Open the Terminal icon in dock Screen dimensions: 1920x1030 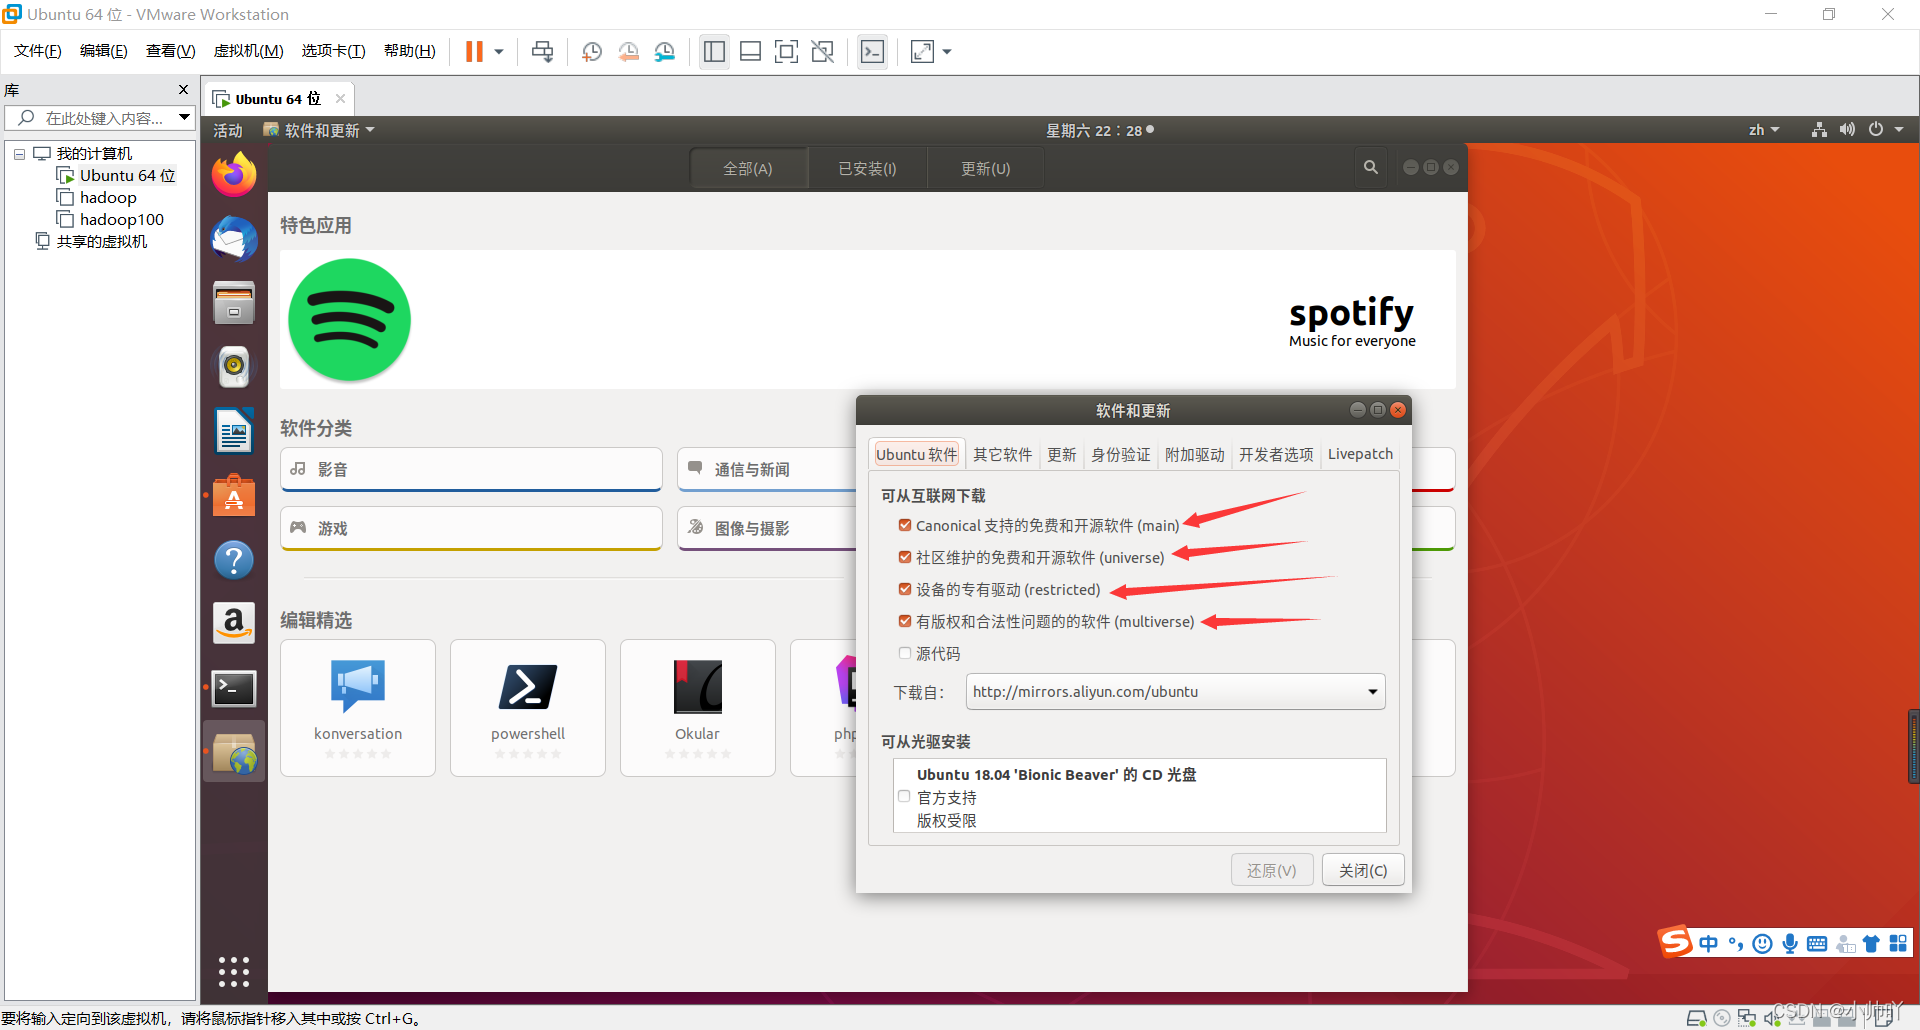234,688
